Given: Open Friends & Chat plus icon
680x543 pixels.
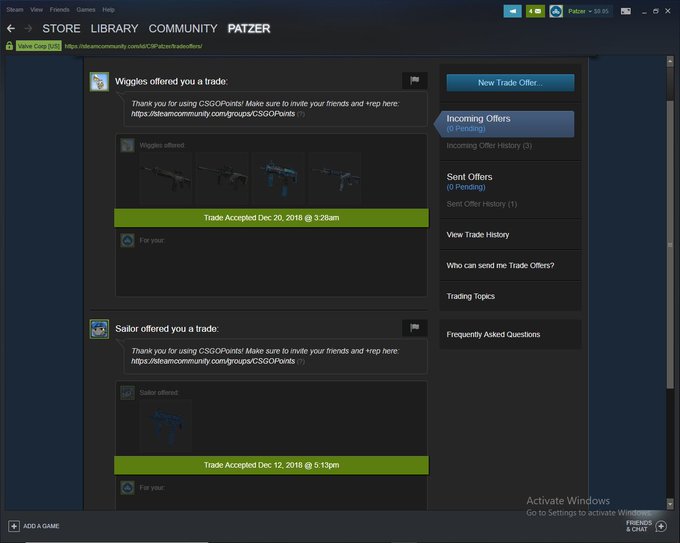Looking at the screenshot, I should tap(661, 527).
